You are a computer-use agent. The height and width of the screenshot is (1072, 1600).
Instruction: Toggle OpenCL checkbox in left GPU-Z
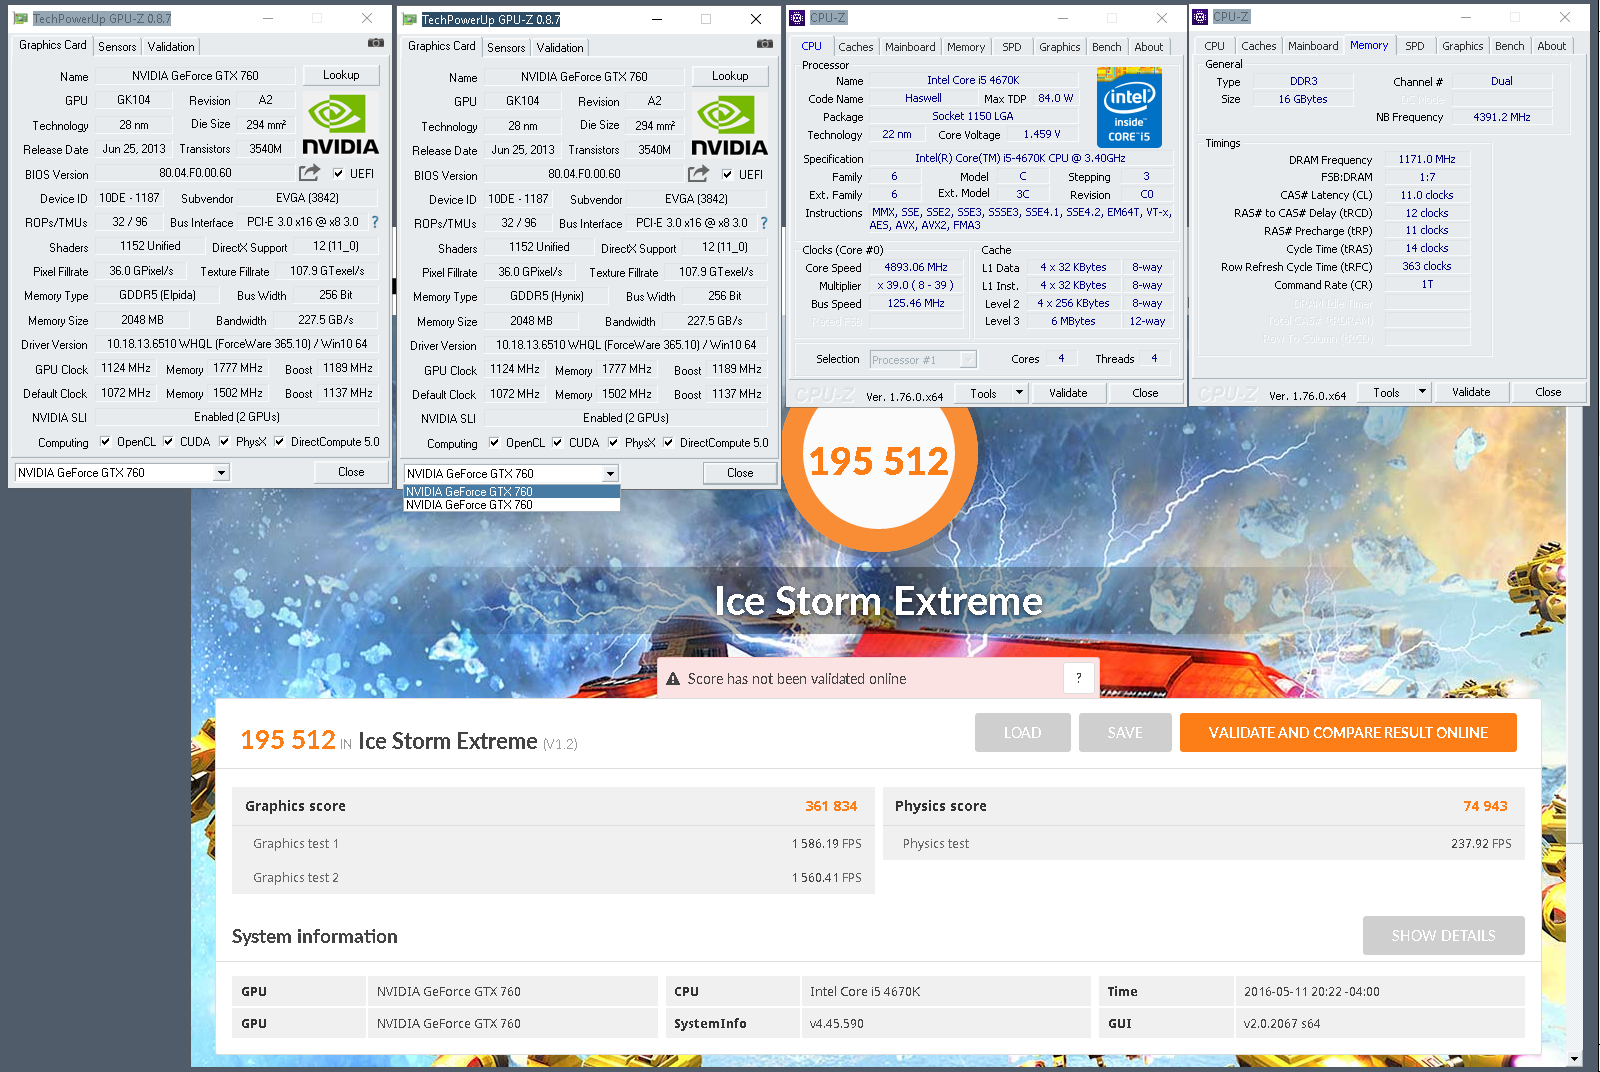pos(103,442)
